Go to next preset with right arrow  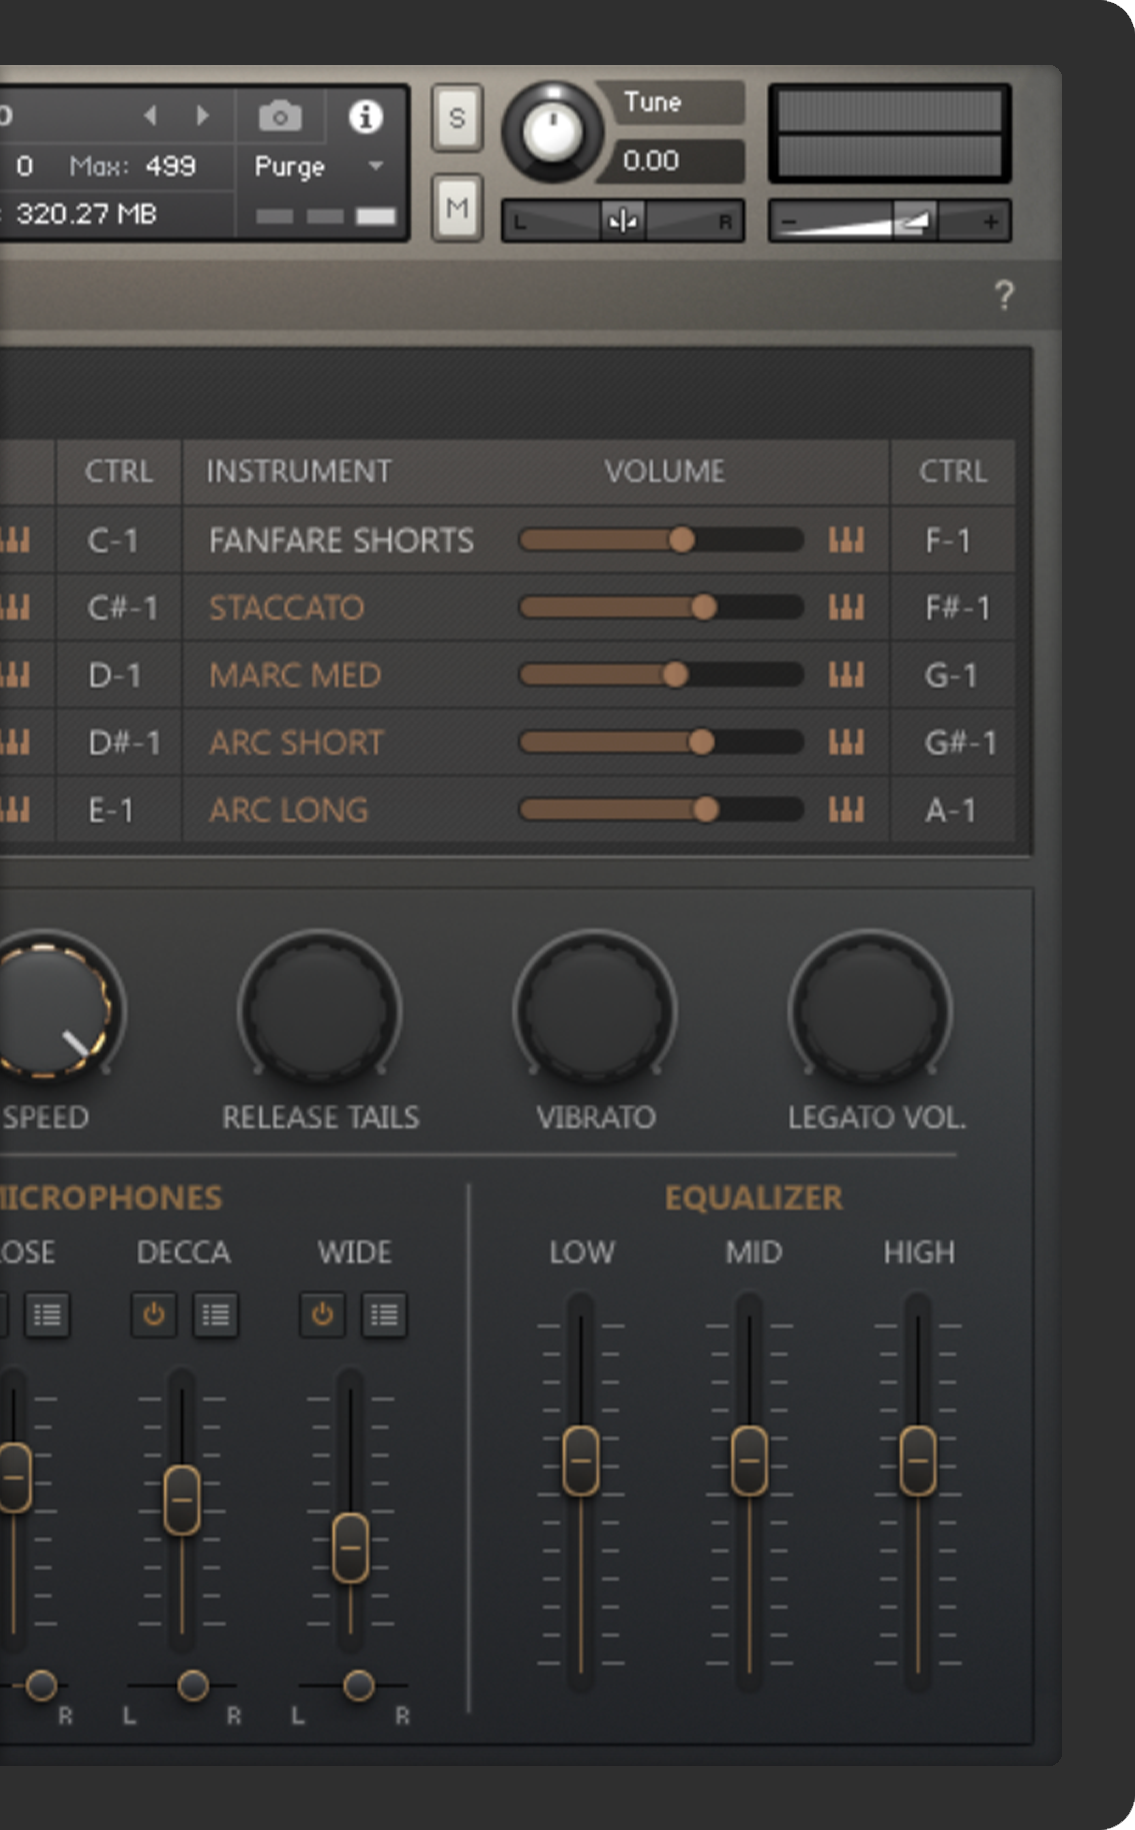coord(203,116)
